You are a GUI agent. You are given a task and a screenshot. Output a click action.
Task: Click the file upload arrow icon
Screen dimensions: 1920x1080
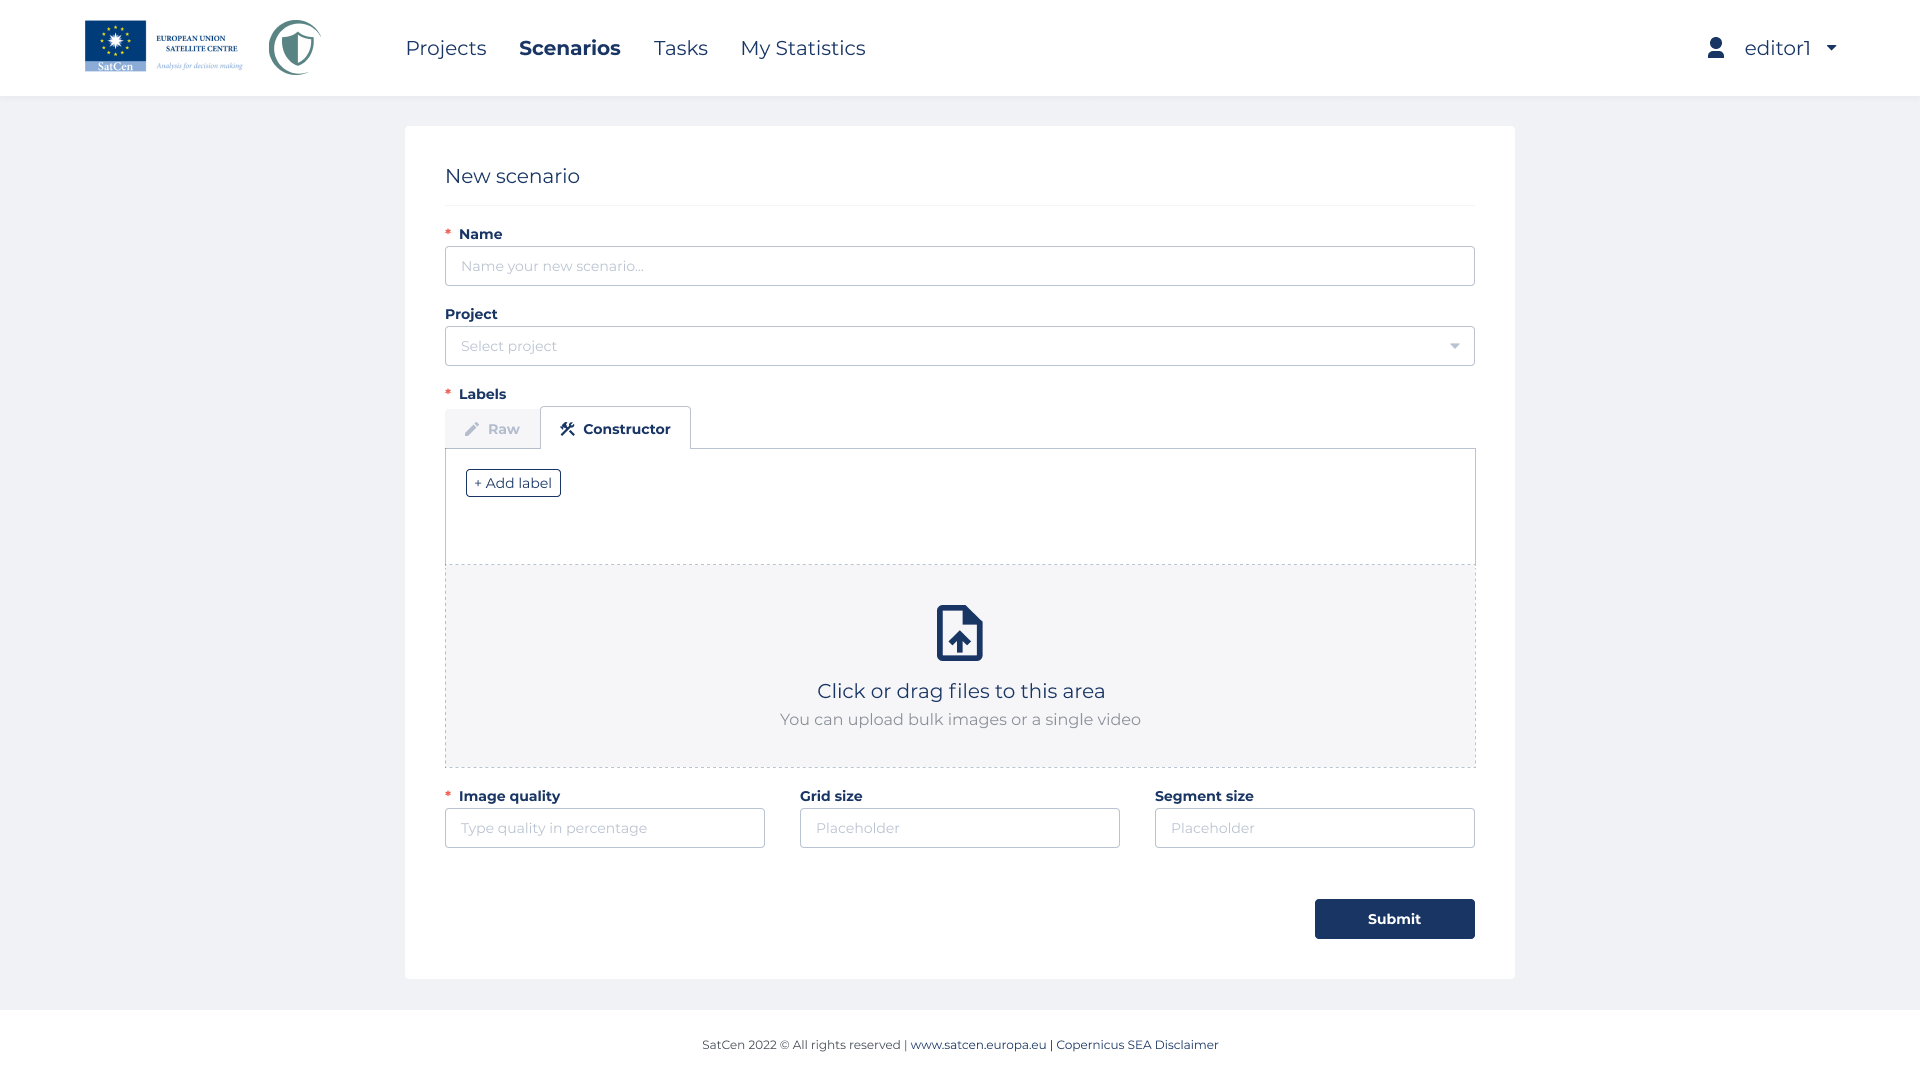pyautogui.click(x=959, y=633)
